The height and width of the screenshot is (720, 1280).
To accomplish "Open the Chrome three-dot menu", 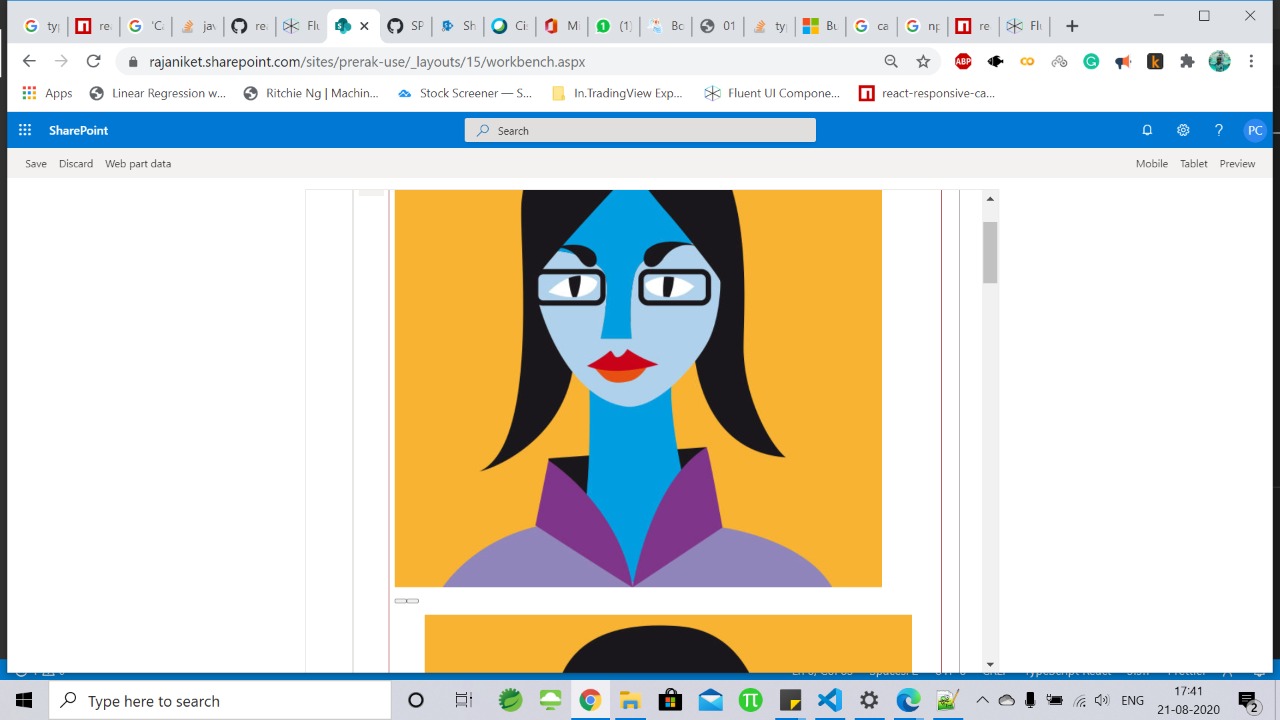I will click(x=1252, y=61).
